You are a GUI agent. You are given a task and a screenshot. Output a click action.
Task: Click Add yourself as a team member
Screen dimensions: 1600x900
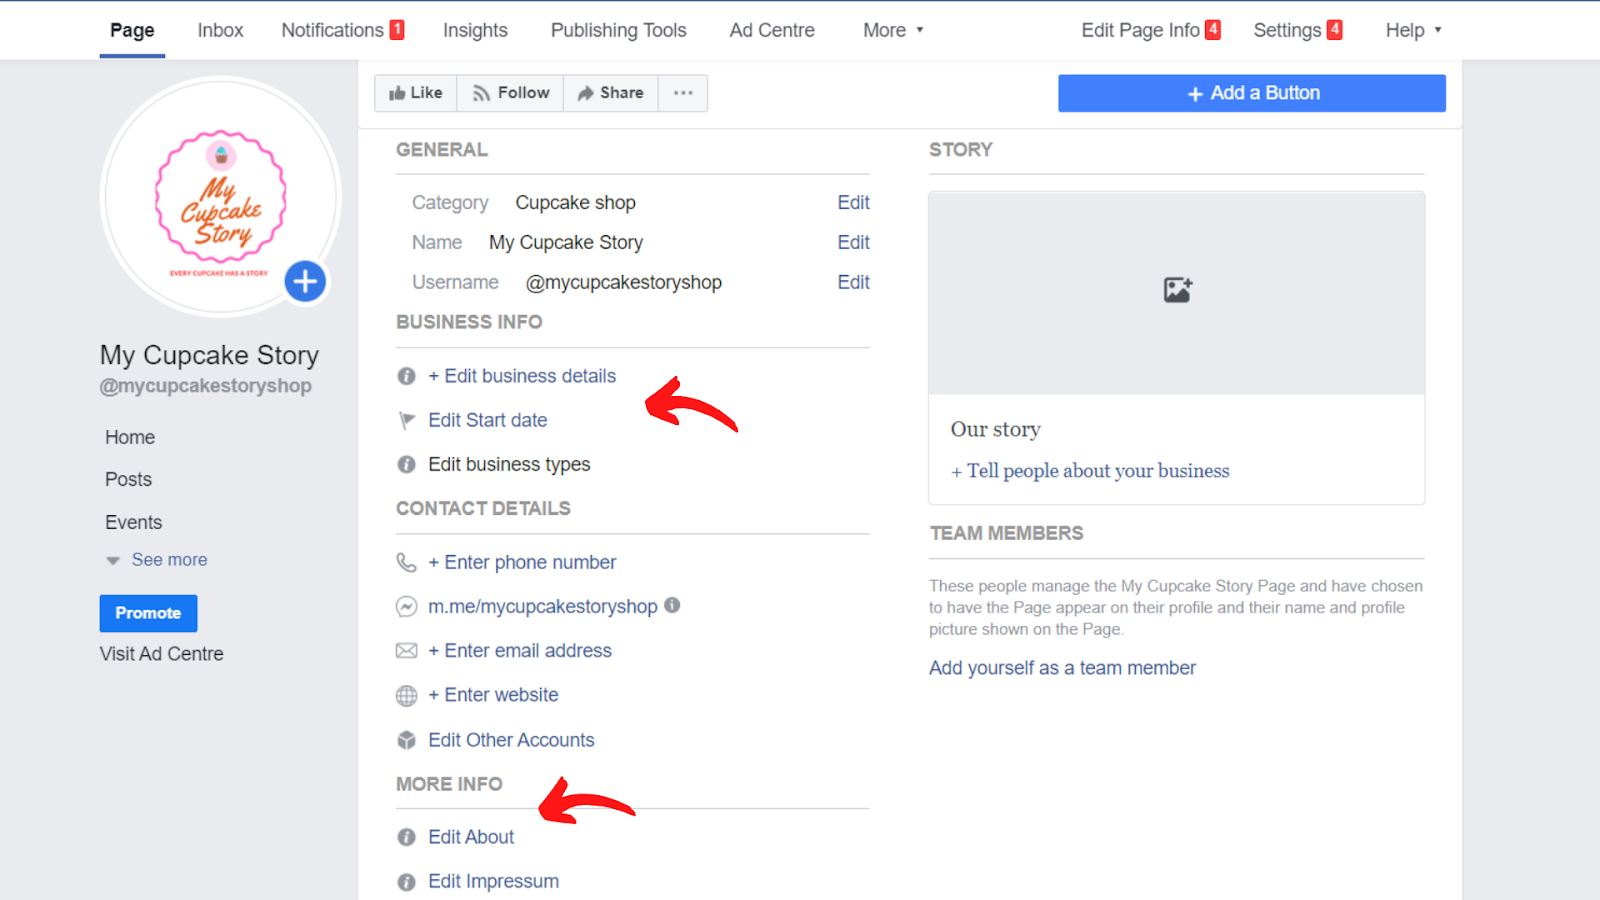click(1062, 668)
